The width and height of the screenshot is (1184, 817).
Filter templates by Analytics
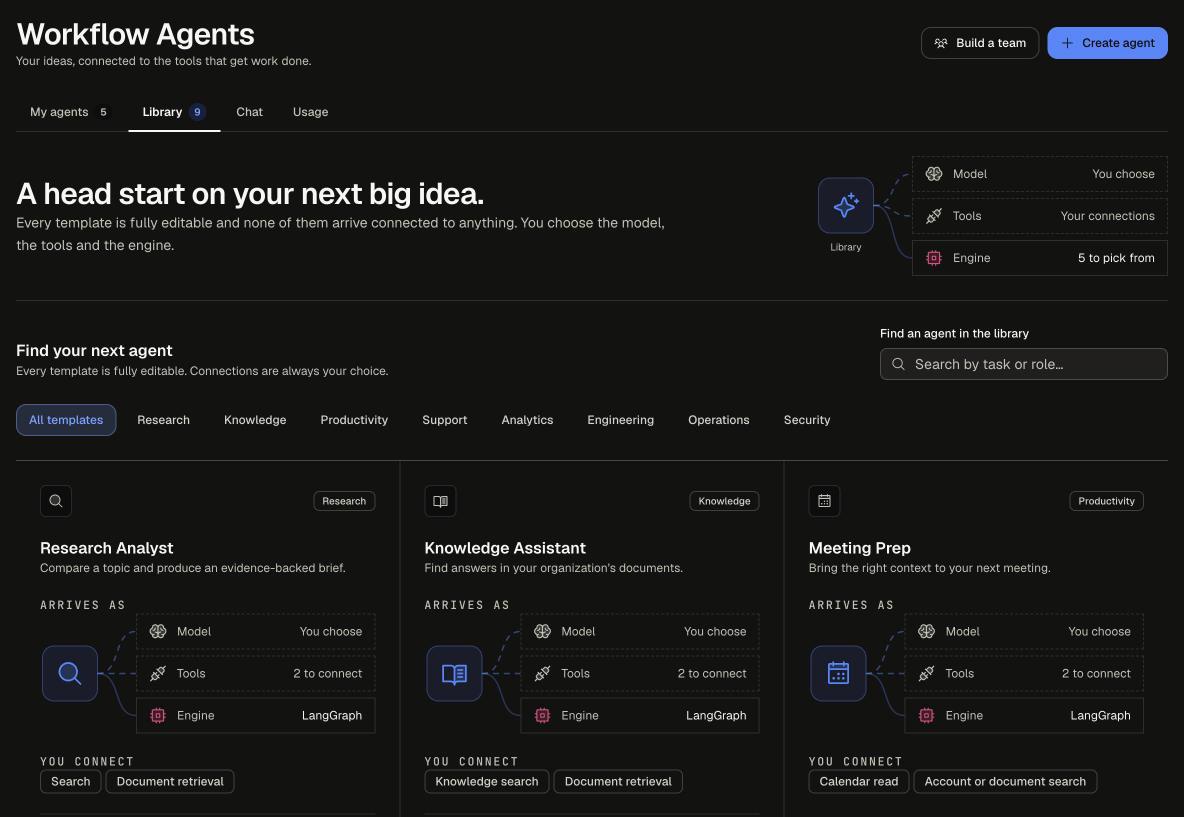pos(527,420)
